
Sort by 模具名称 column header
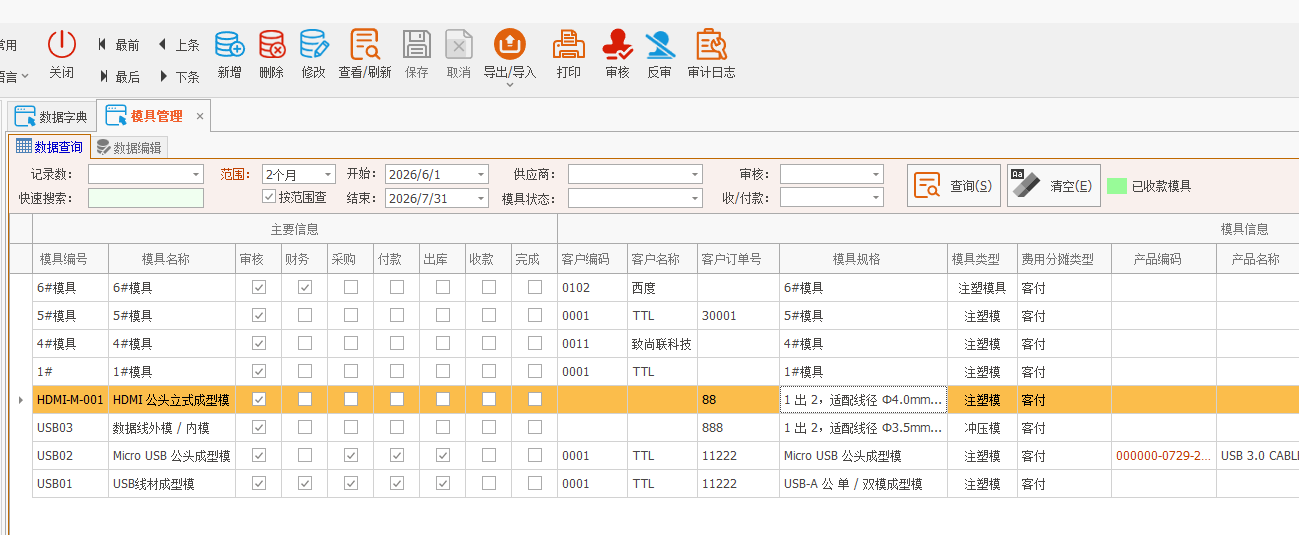click(x=172, y=259)
